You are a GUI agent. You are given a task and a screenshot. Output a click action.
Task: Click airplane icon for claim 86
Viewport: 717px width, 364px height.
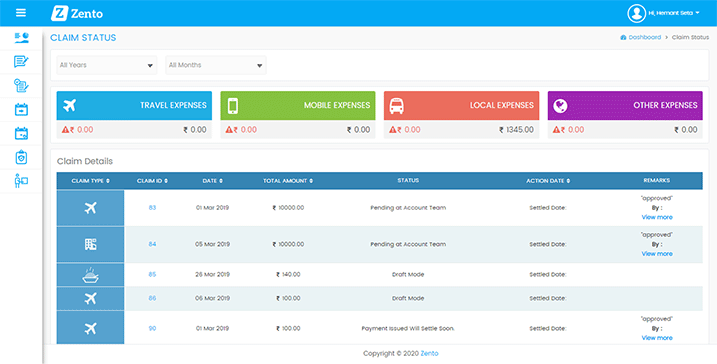(x=91, y=299)
